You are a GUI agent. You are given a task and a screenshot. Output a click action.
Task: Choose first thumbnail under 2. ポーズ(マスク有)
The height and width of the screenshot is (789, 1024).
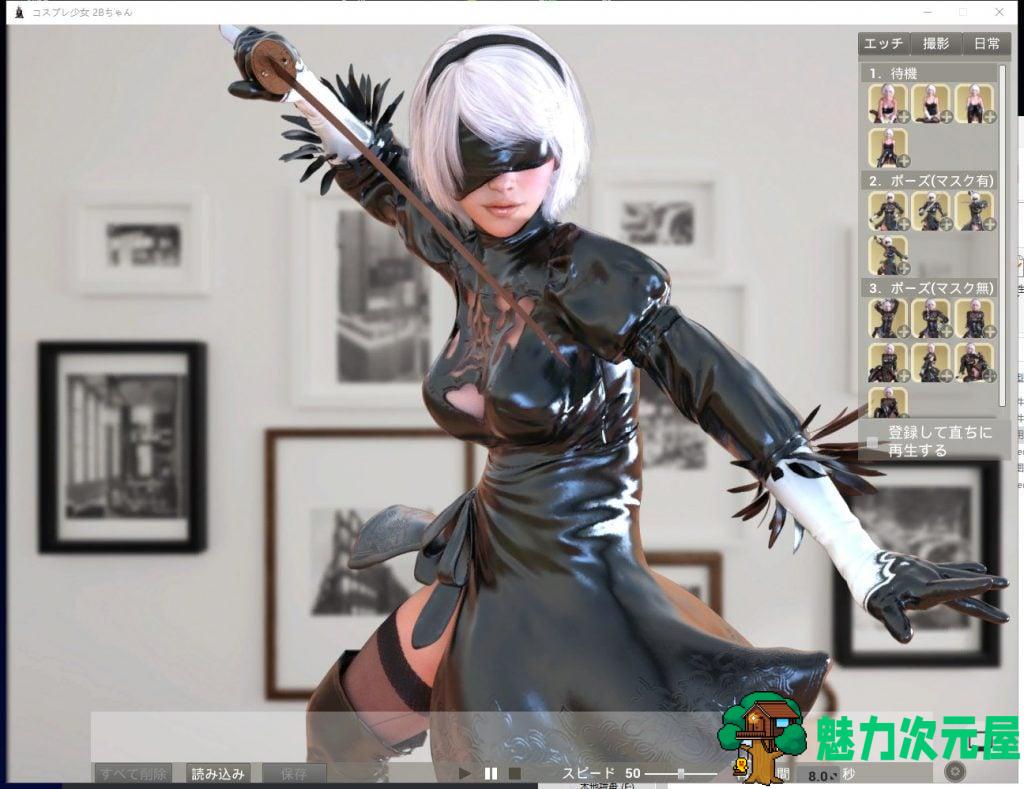click(888, 211)
